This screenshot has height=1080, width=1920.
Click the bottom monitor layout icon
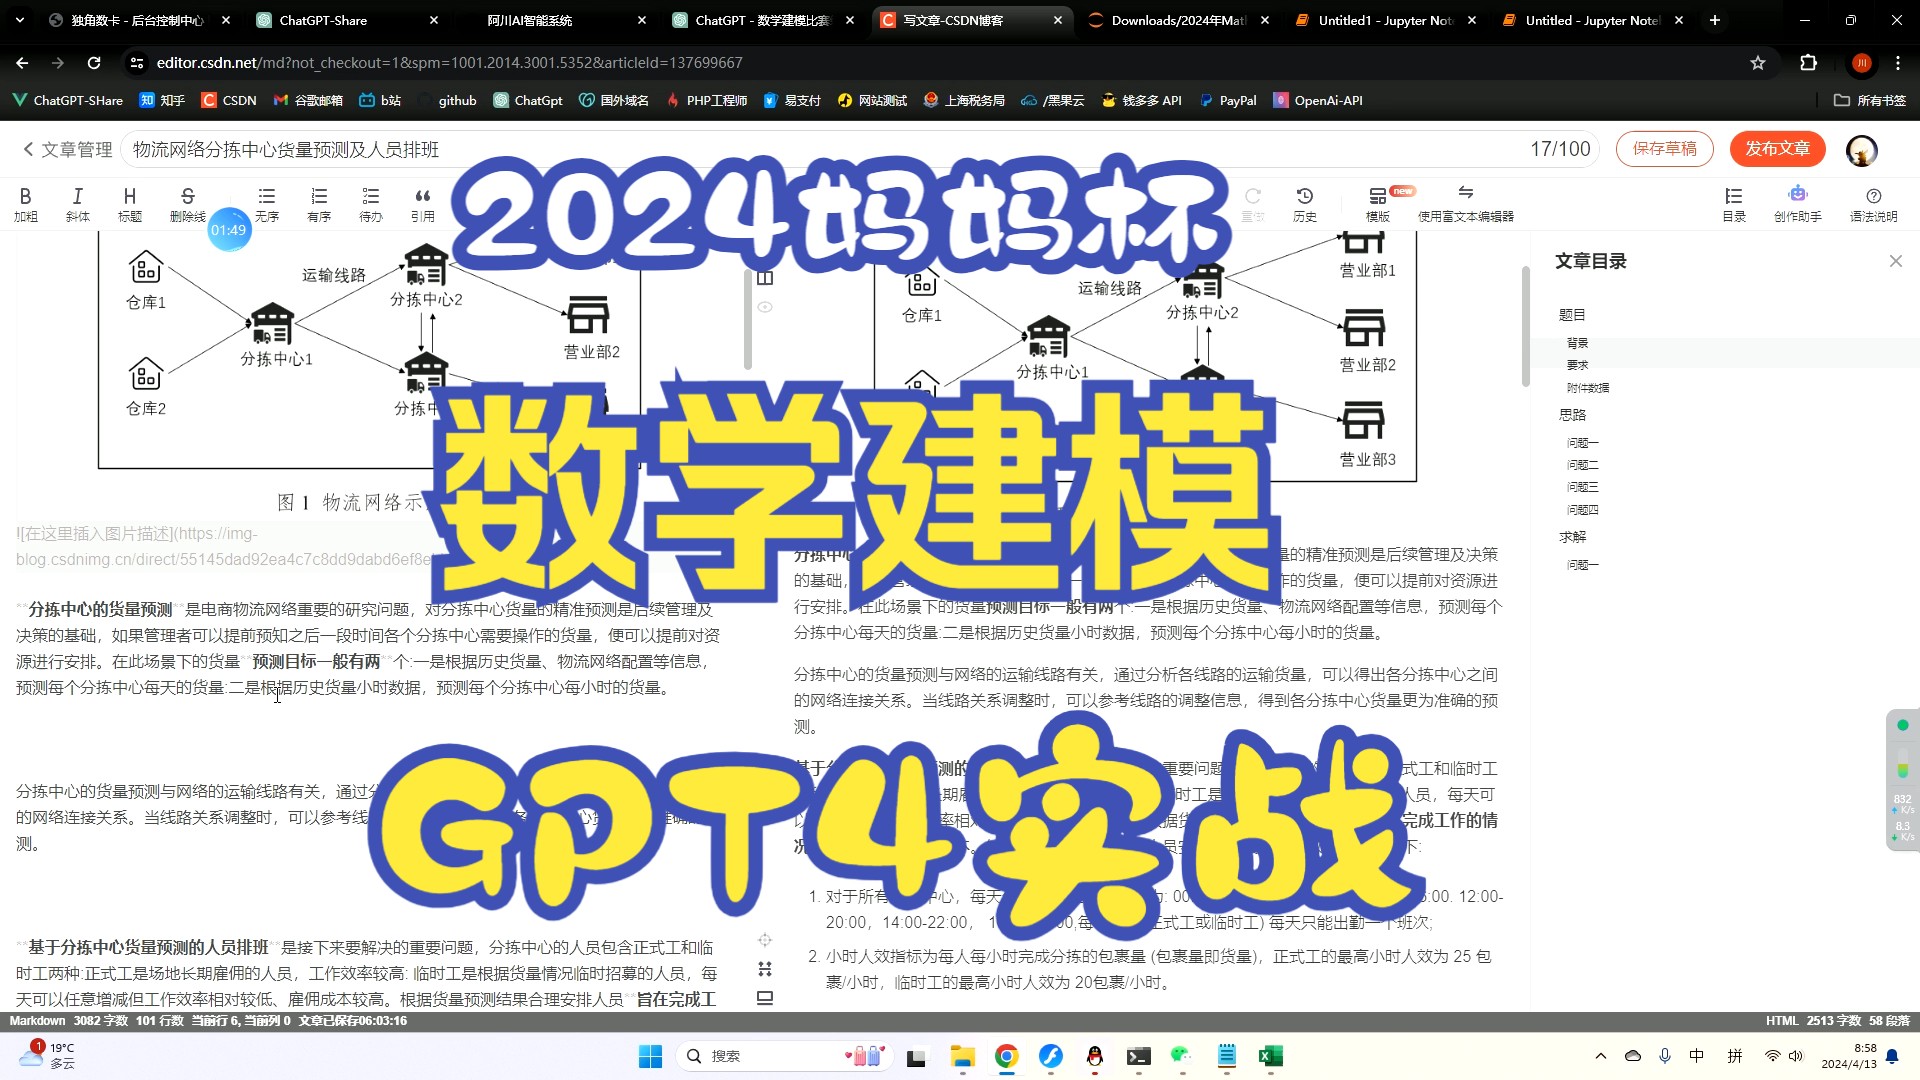pyautogui.click(x=765, y=998)
